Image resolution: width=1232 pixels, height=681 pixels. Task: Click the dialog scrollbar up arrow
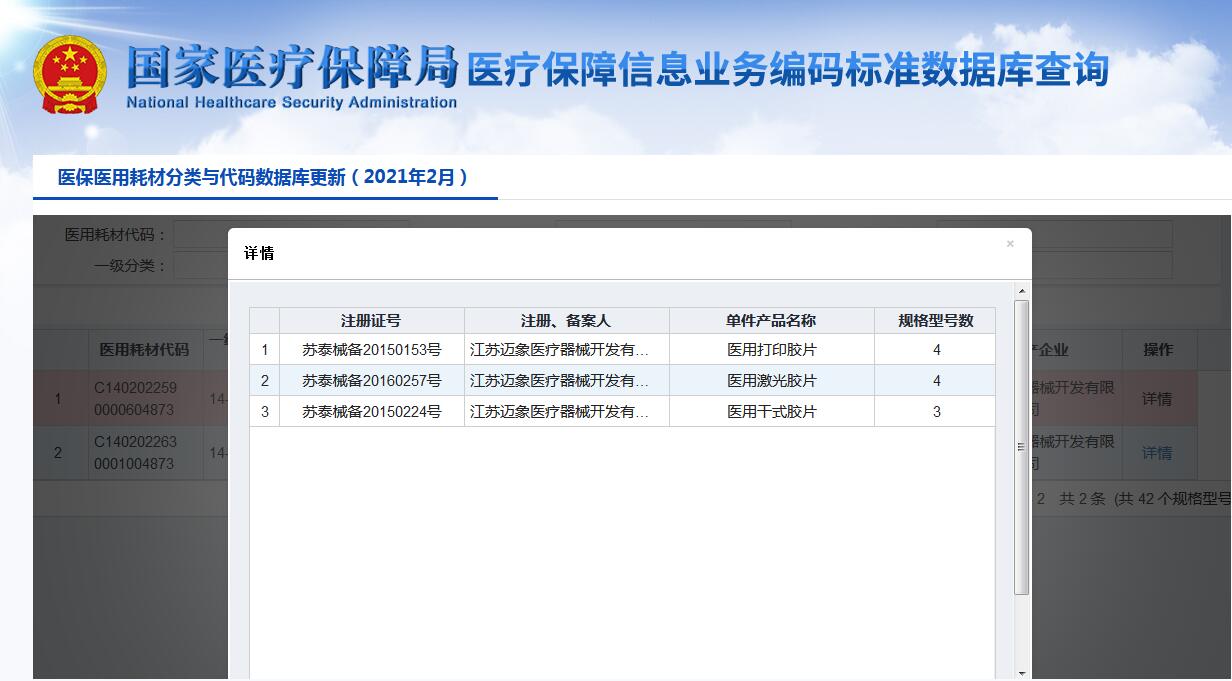pos(1021,292)
